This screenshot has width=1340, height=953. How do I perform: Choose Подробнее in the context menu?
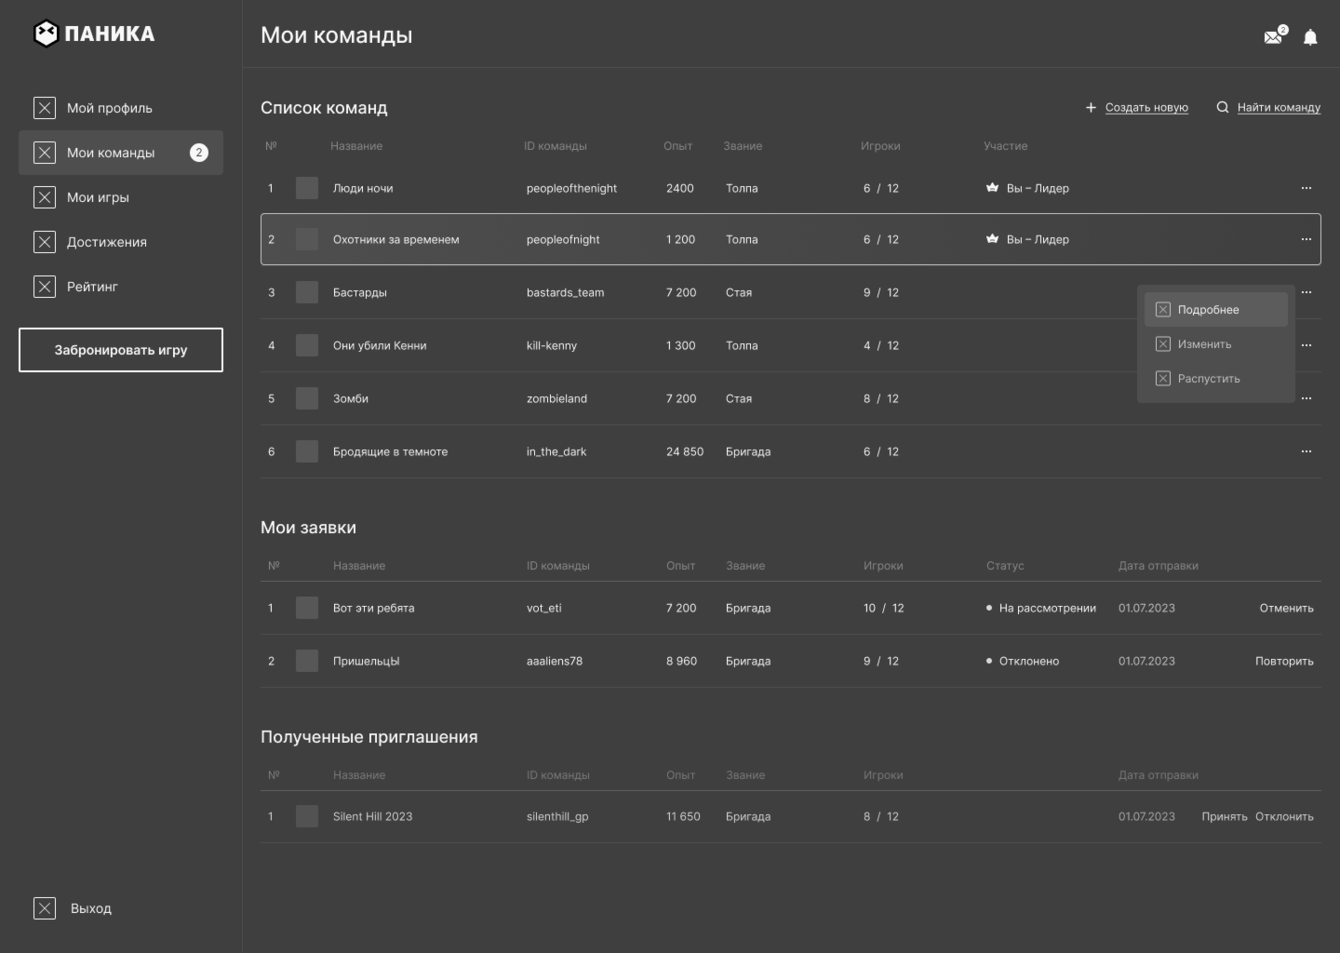point(1208,310)
